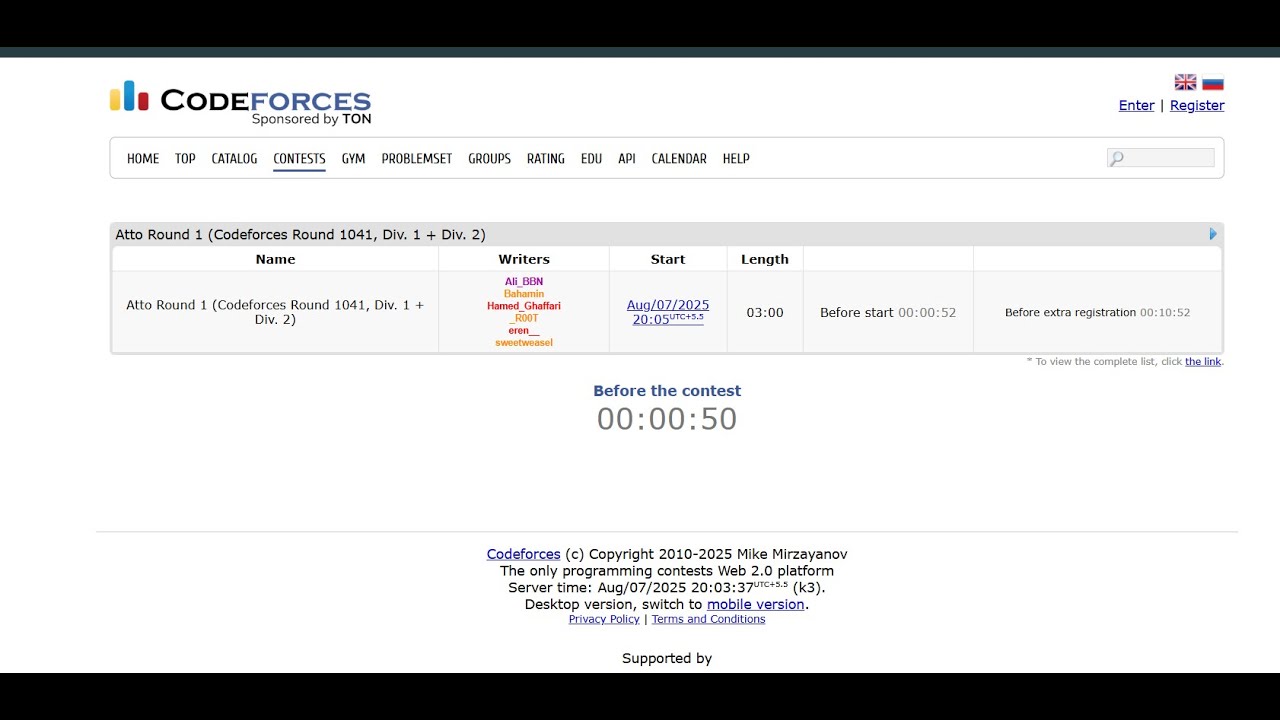Screen dimensions: 1280x720
Task: Click the large 00:00:50 countdown timer
Action: coord(667,419)
